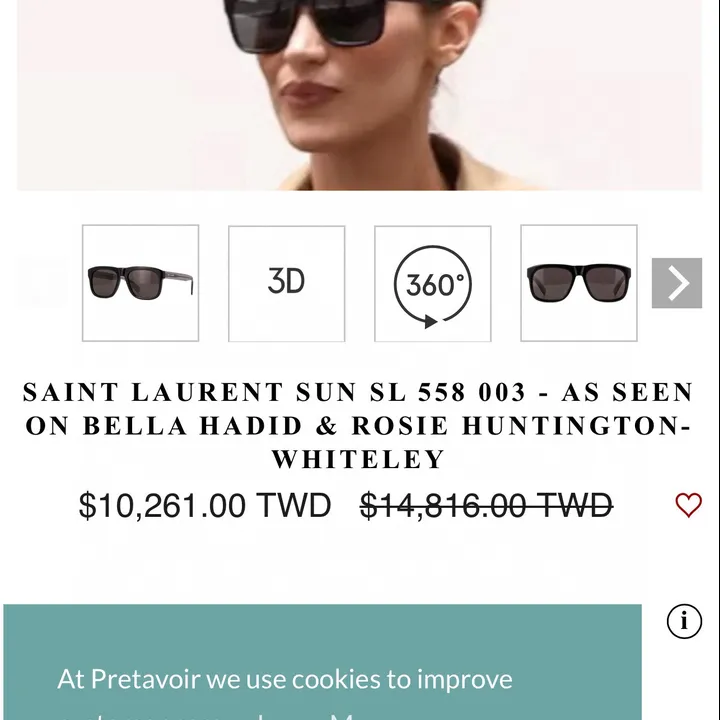
Task: Add sunglasses to wishlist with heart icon
Action: pyautogui.click(x=688, y=505)
